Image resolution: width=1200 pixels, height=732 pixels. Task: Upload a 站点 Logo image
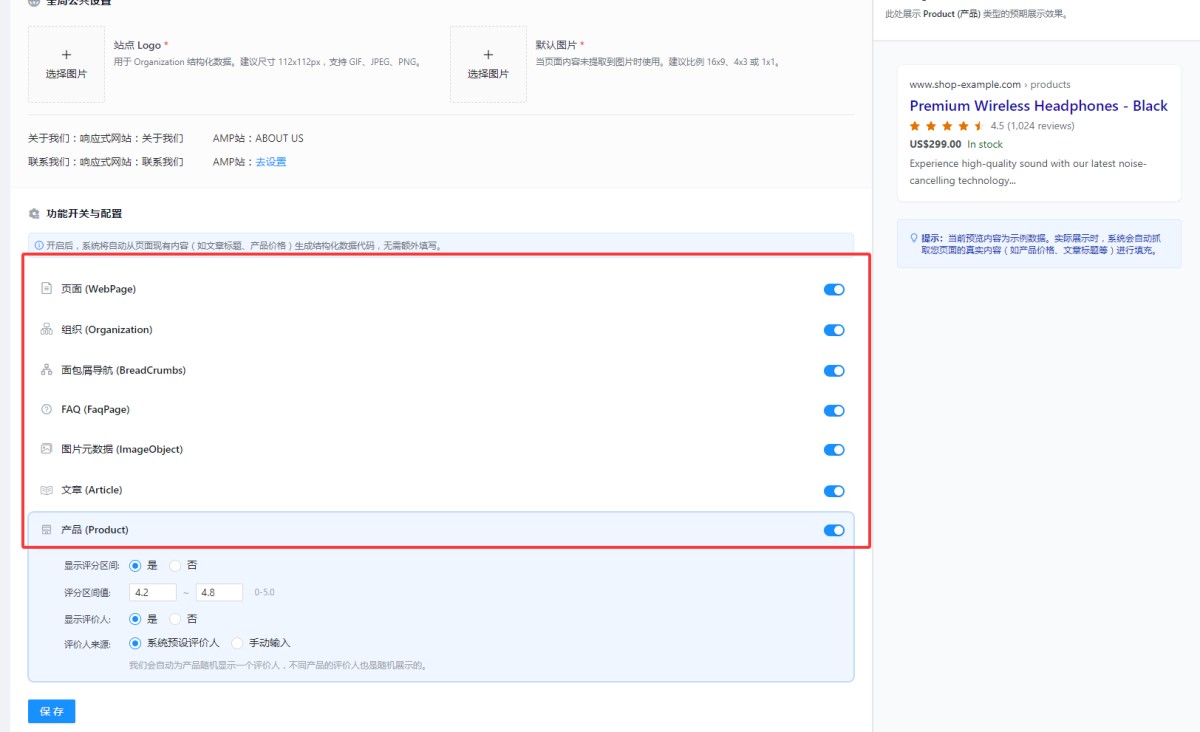[66, 64]
